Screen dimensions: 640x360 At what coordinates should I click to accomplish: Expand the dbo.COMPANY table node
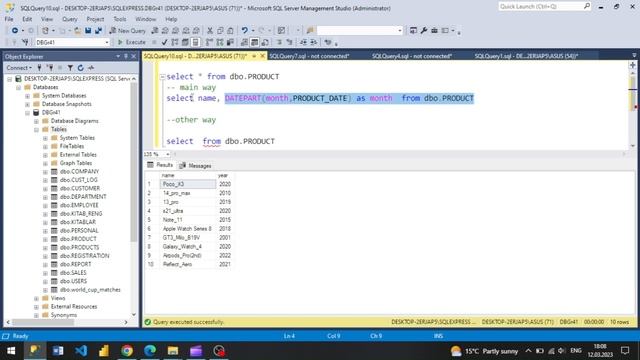pos(45,172)
